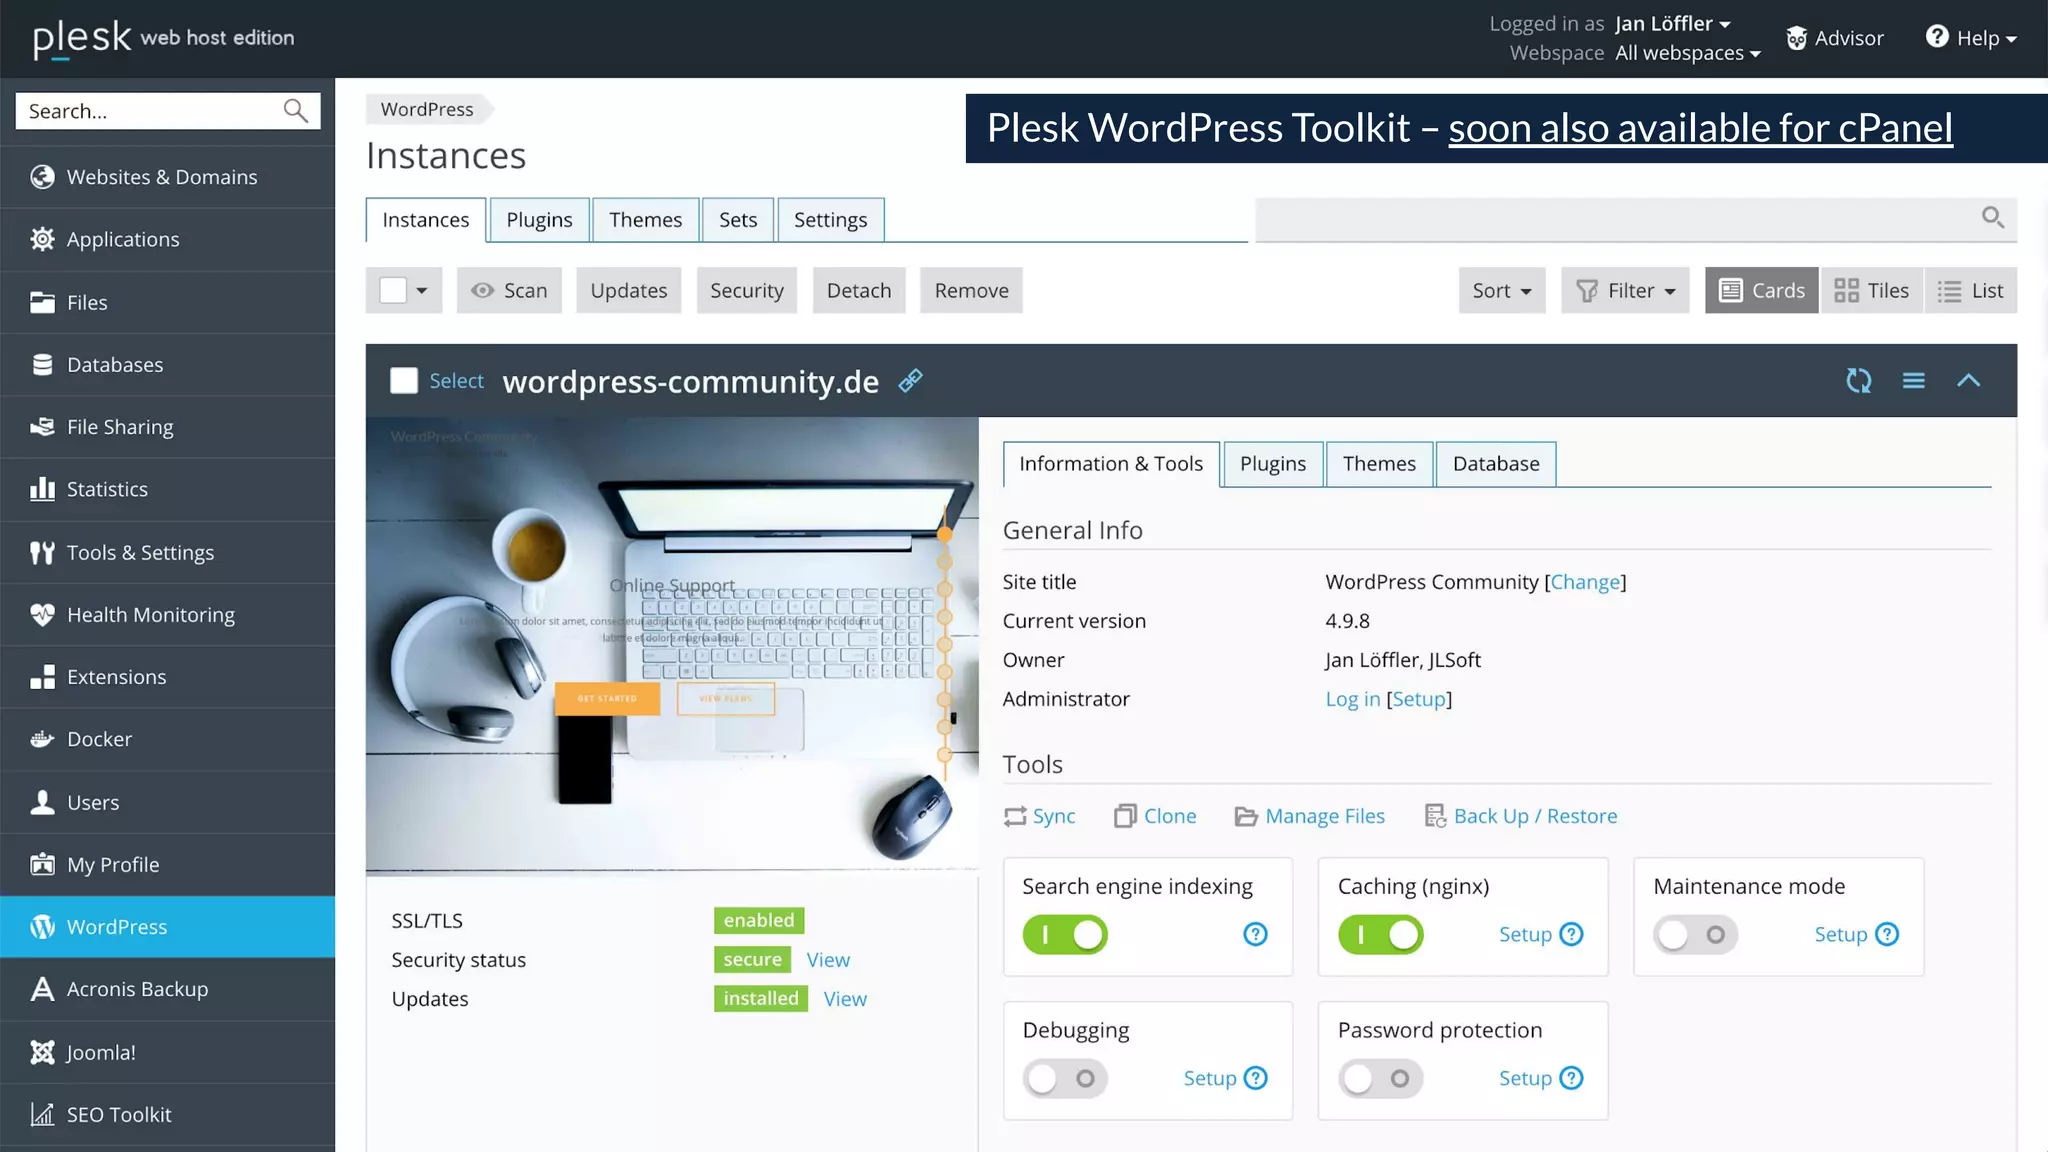Open the Sort dropdown
The width and height of the screenshot is (2048, 1152).
point(1502,290)
